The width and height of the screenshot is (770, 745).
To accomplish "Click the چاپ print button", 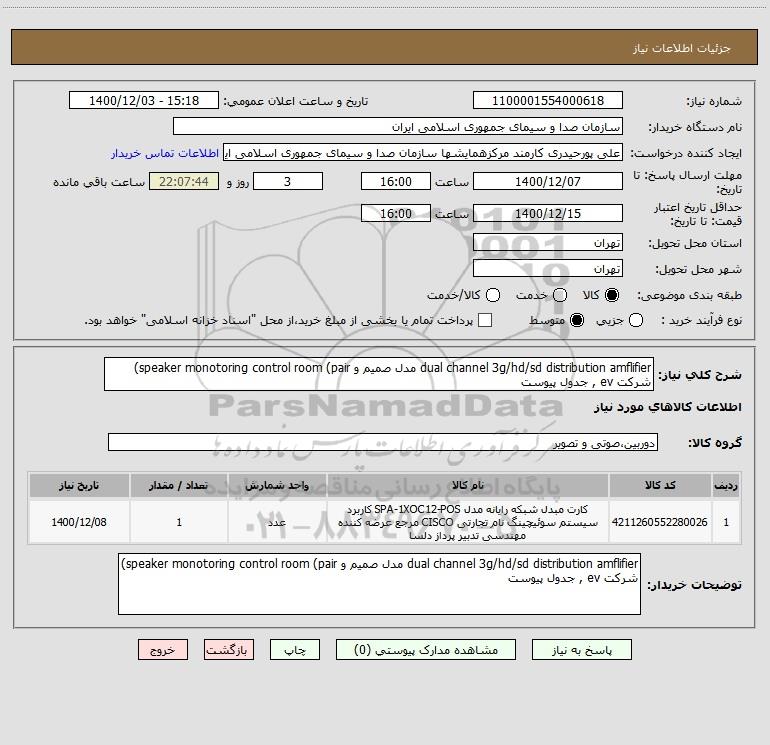I will tap(295, 650).
